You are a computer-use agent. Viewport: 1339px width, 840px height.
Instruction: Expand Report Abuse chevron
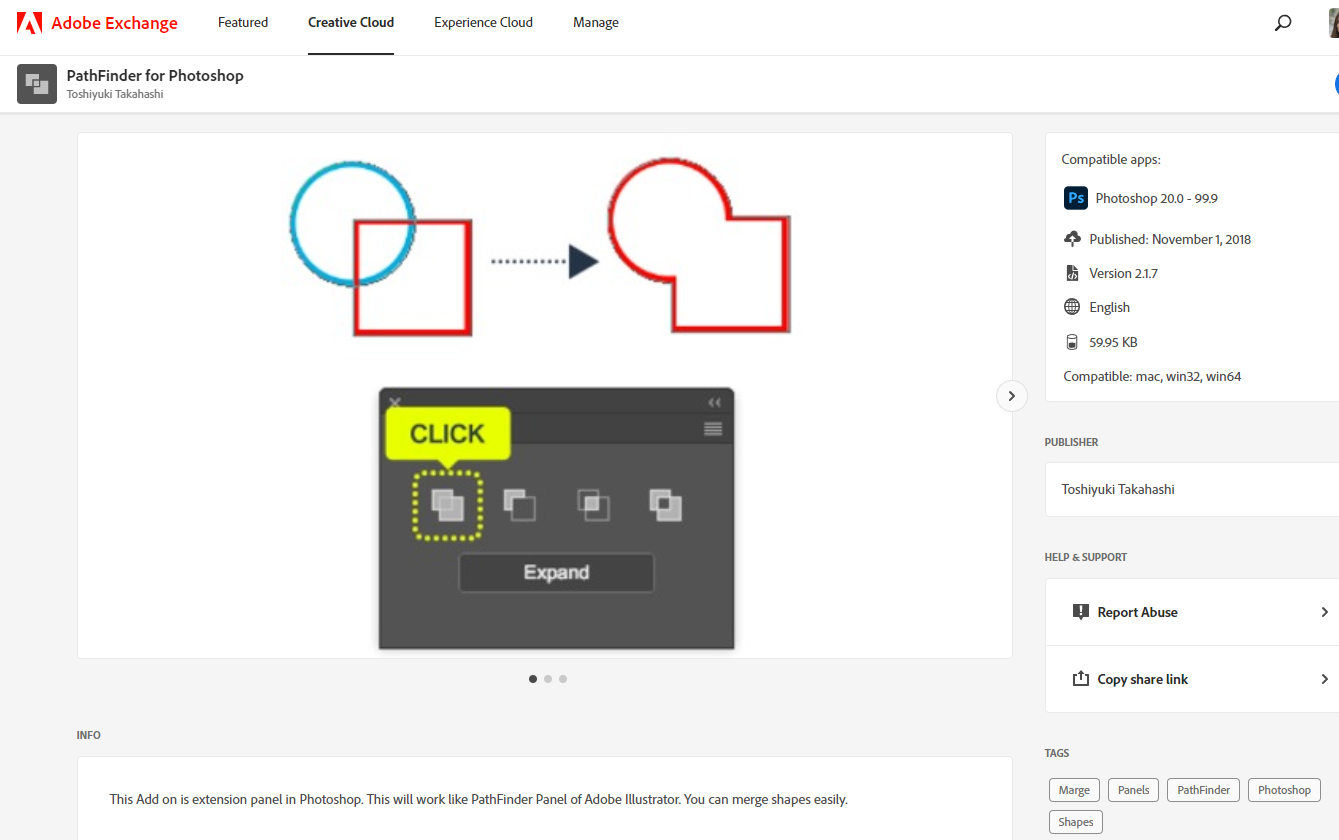coord(1324,612)
